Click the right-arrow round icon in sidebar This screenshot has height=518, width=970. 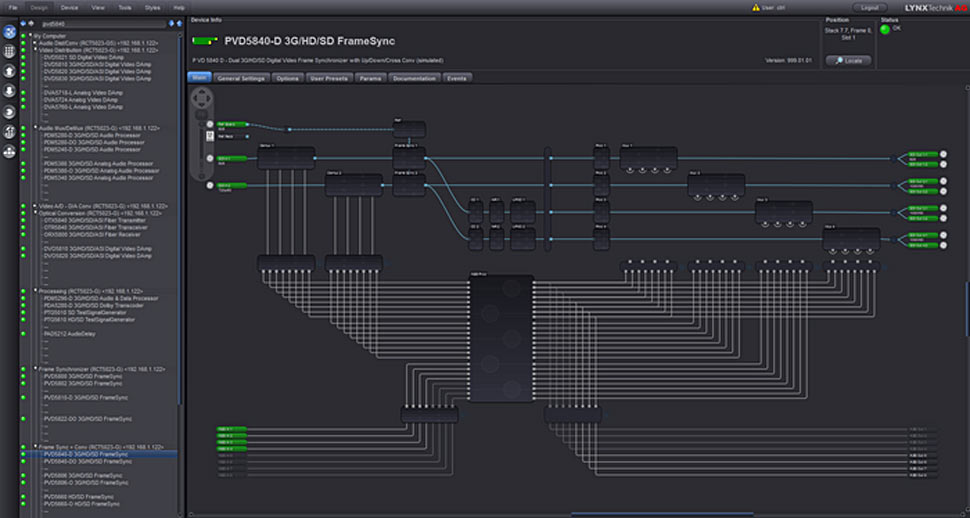[x=9, y=111]
